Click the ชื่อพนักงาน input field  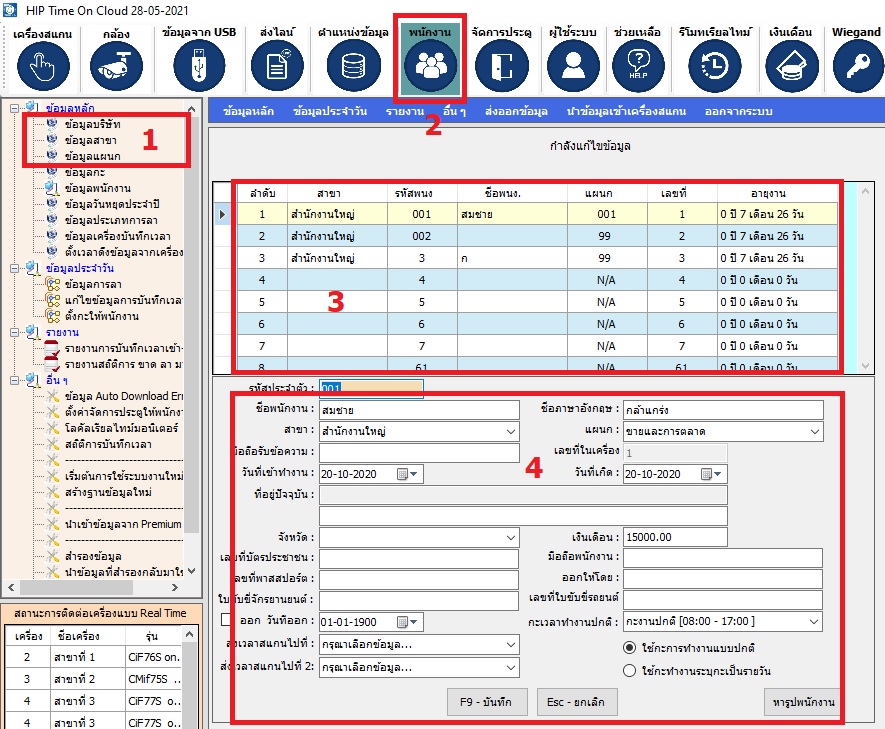point(419,410)
